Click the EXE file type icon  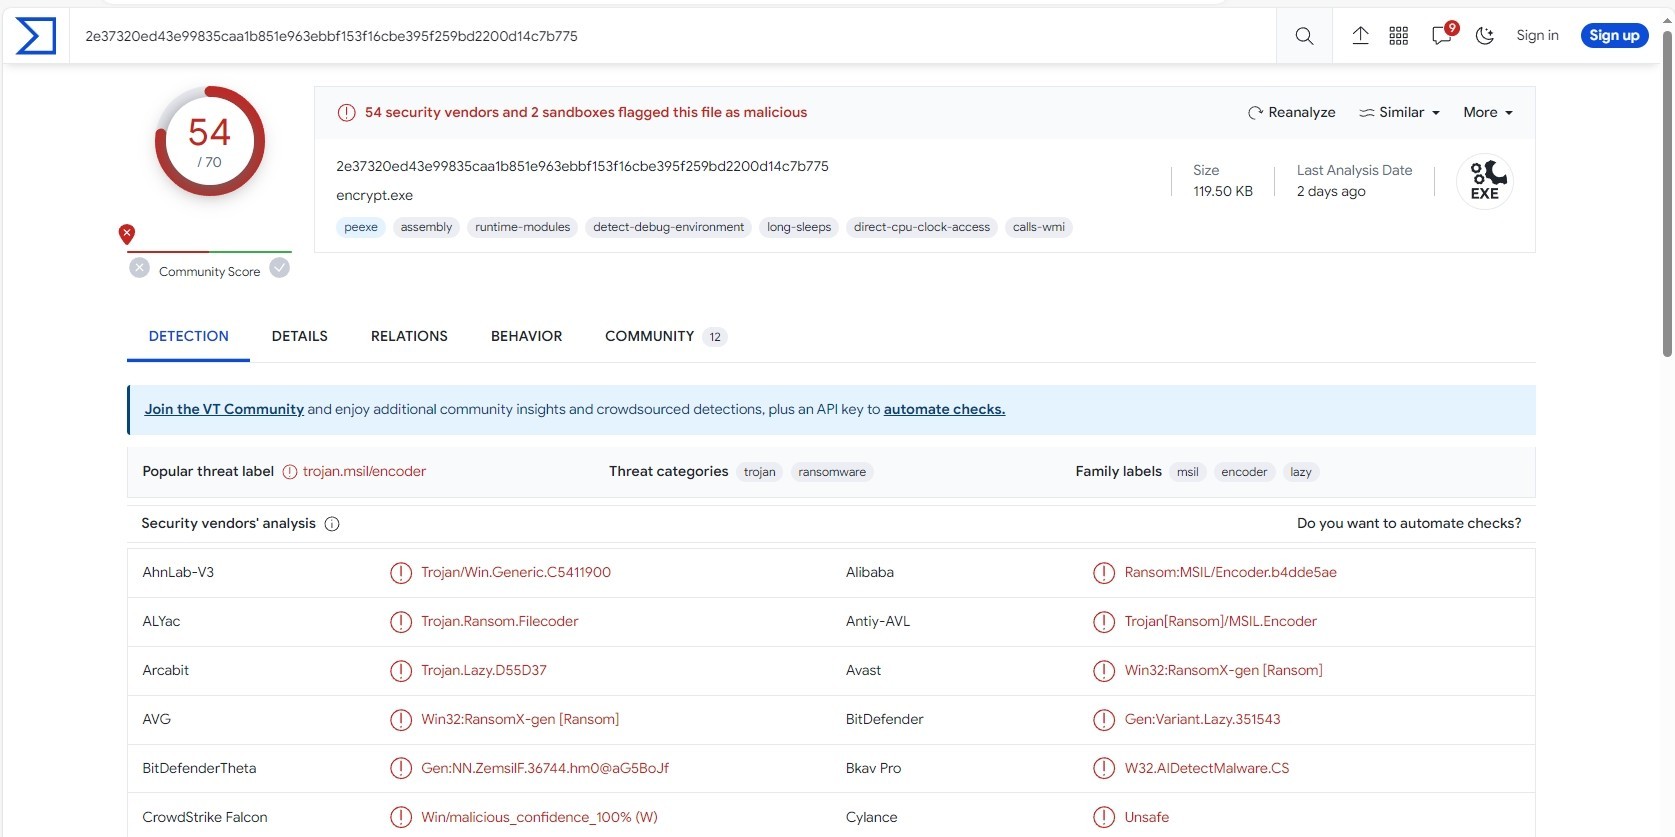(x=1485, y=181)
